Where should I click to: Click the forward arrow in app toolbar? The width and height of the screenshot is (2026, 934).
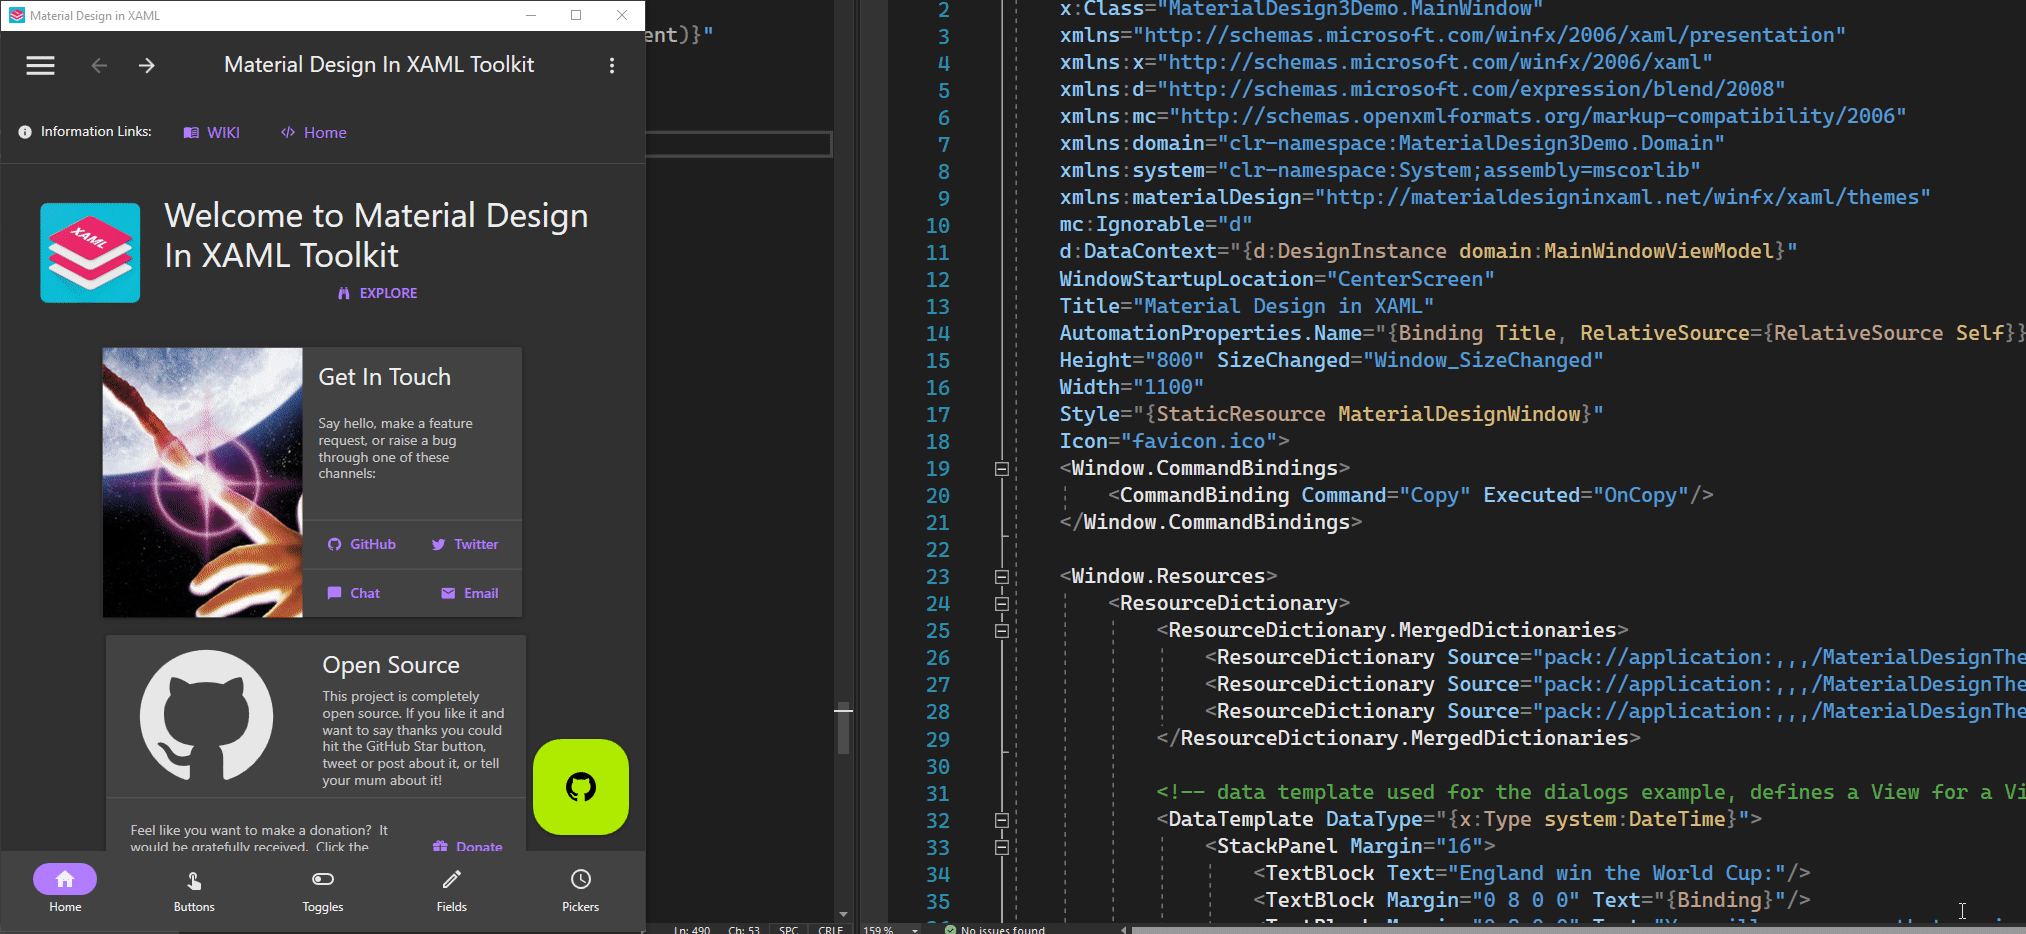(147, 66)
